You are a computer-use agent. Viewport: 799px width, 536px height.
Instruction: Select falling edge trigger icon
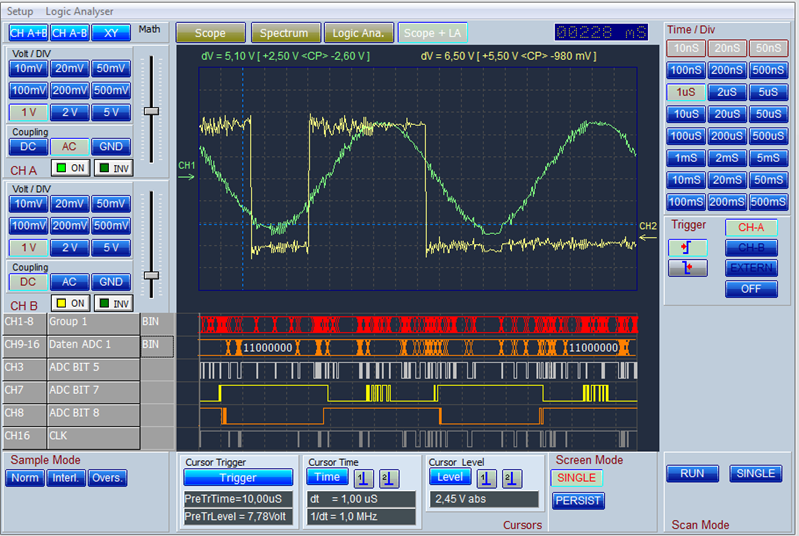[687, 267]
